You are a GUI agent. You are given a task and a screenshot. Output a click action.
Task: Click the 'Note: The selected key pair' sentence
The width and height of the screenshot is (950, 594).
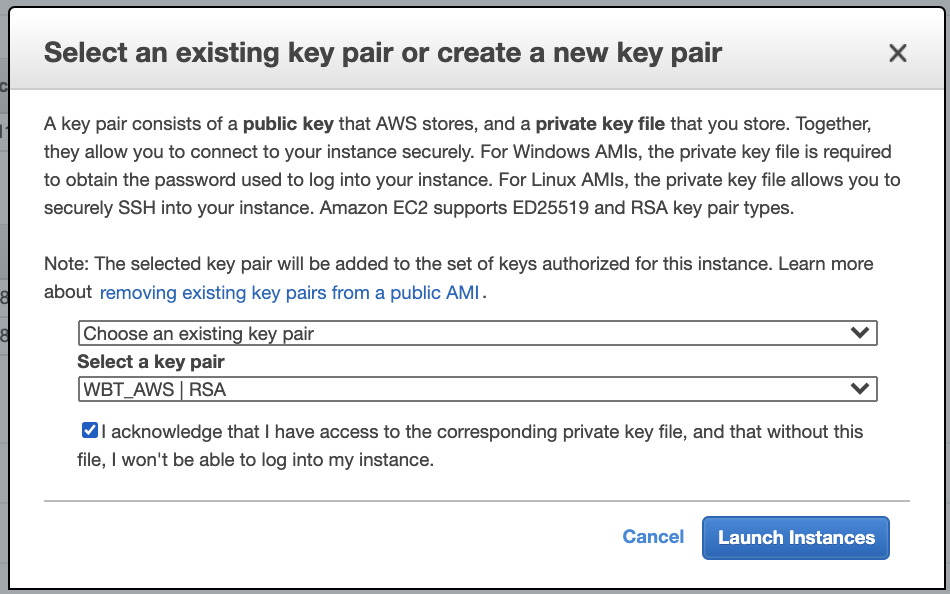pyautogui.click(x=400, y=265)
